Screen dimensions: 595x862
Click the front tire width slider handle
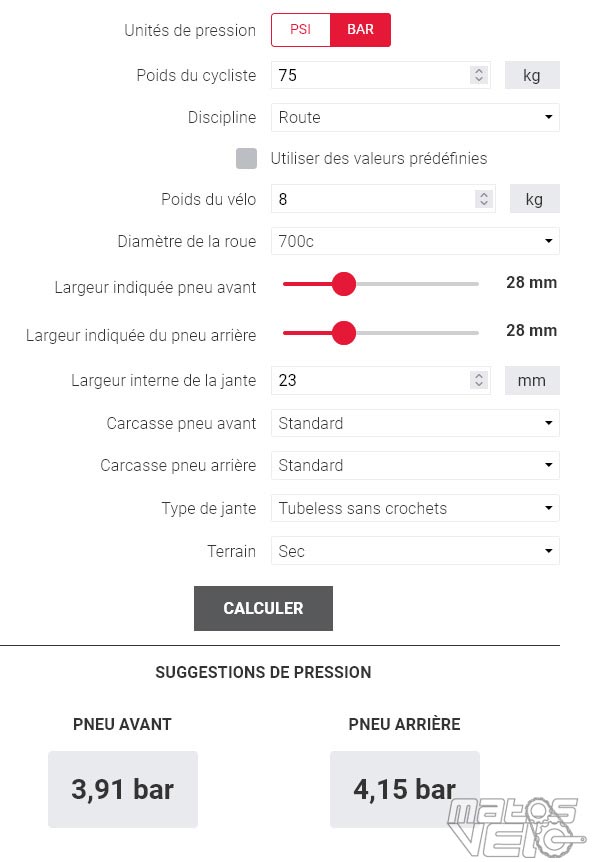tap(344, 284)
